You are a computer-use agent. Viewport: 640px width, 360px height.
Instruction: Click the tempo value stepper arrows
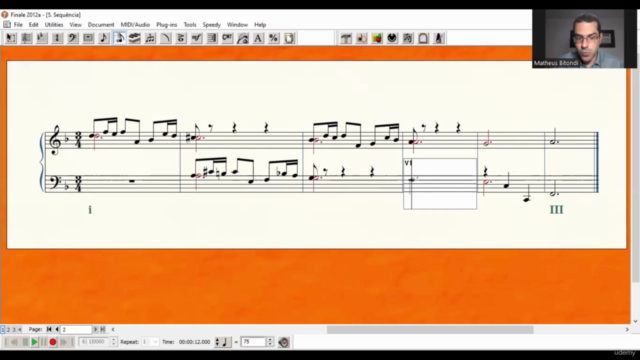pyautogui.click(x=270, y=342)
